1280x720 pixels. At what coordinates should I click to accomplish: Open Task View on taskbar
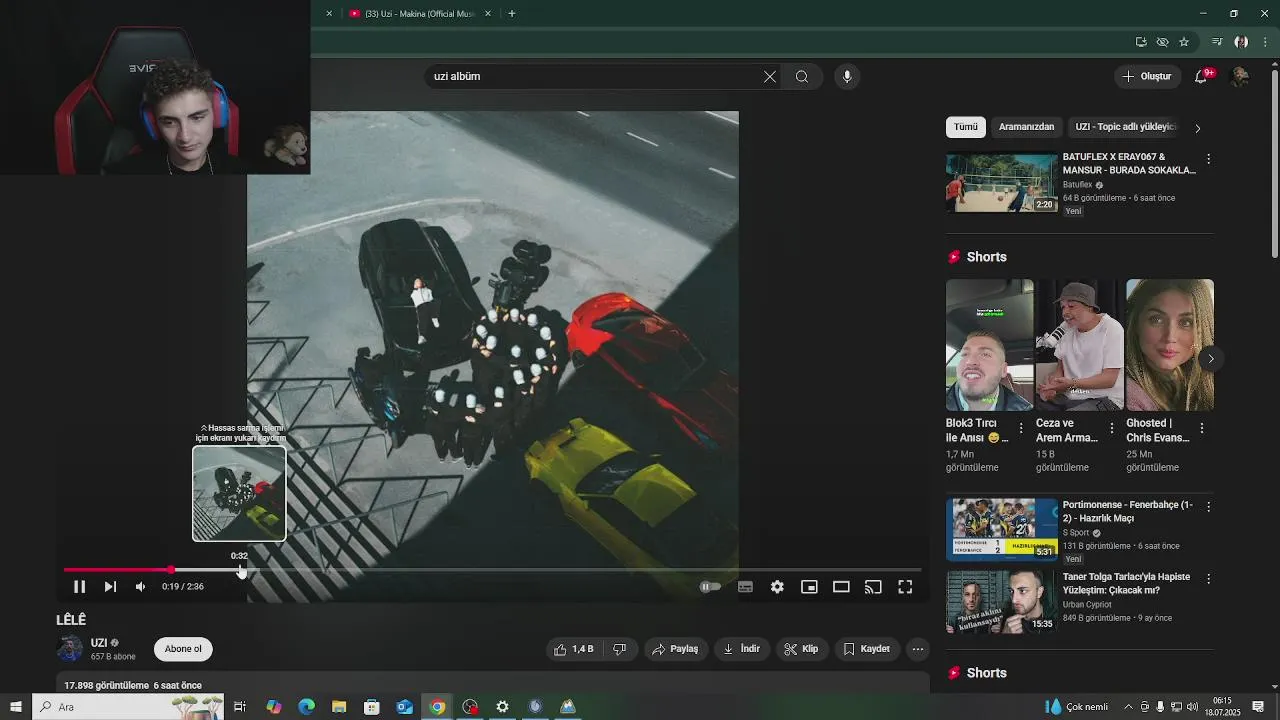pos(240,707)
